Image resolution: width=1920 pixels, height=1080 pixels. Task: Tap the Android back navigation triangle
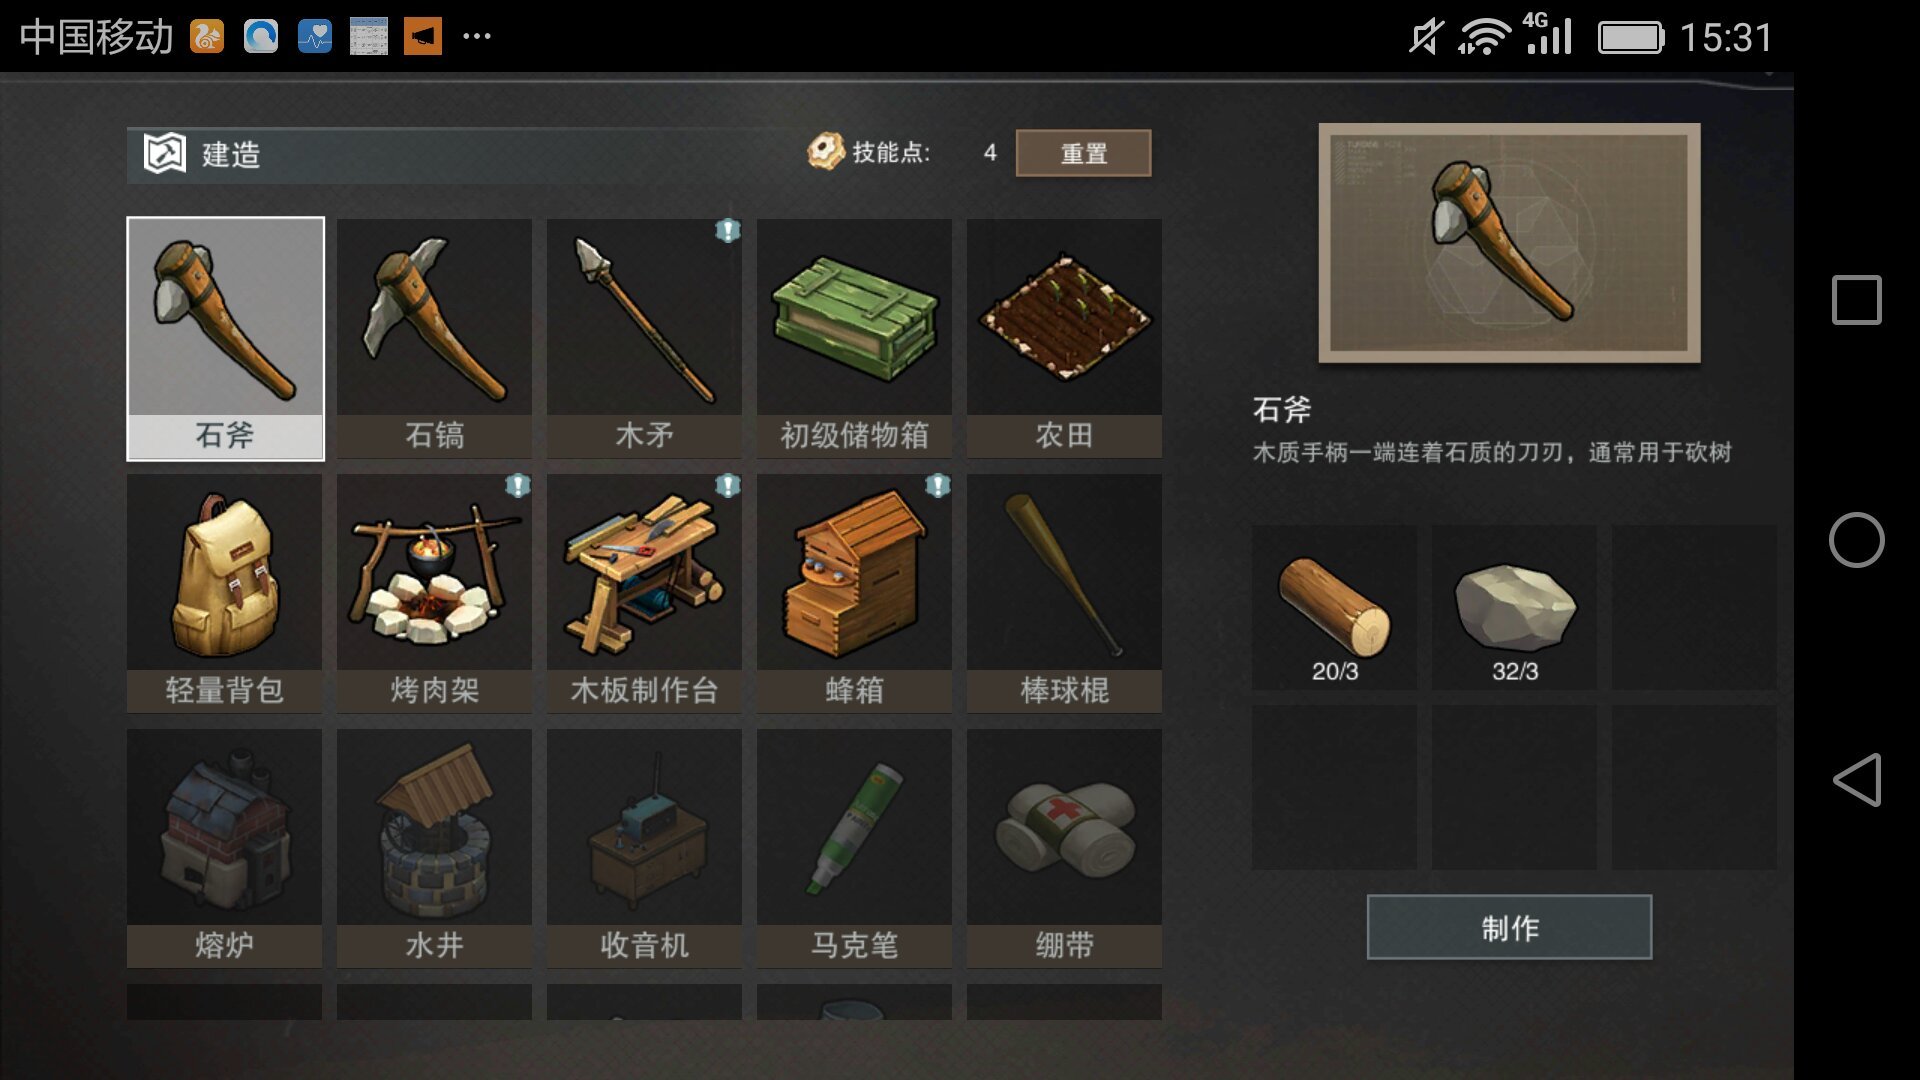point(1857,780)
